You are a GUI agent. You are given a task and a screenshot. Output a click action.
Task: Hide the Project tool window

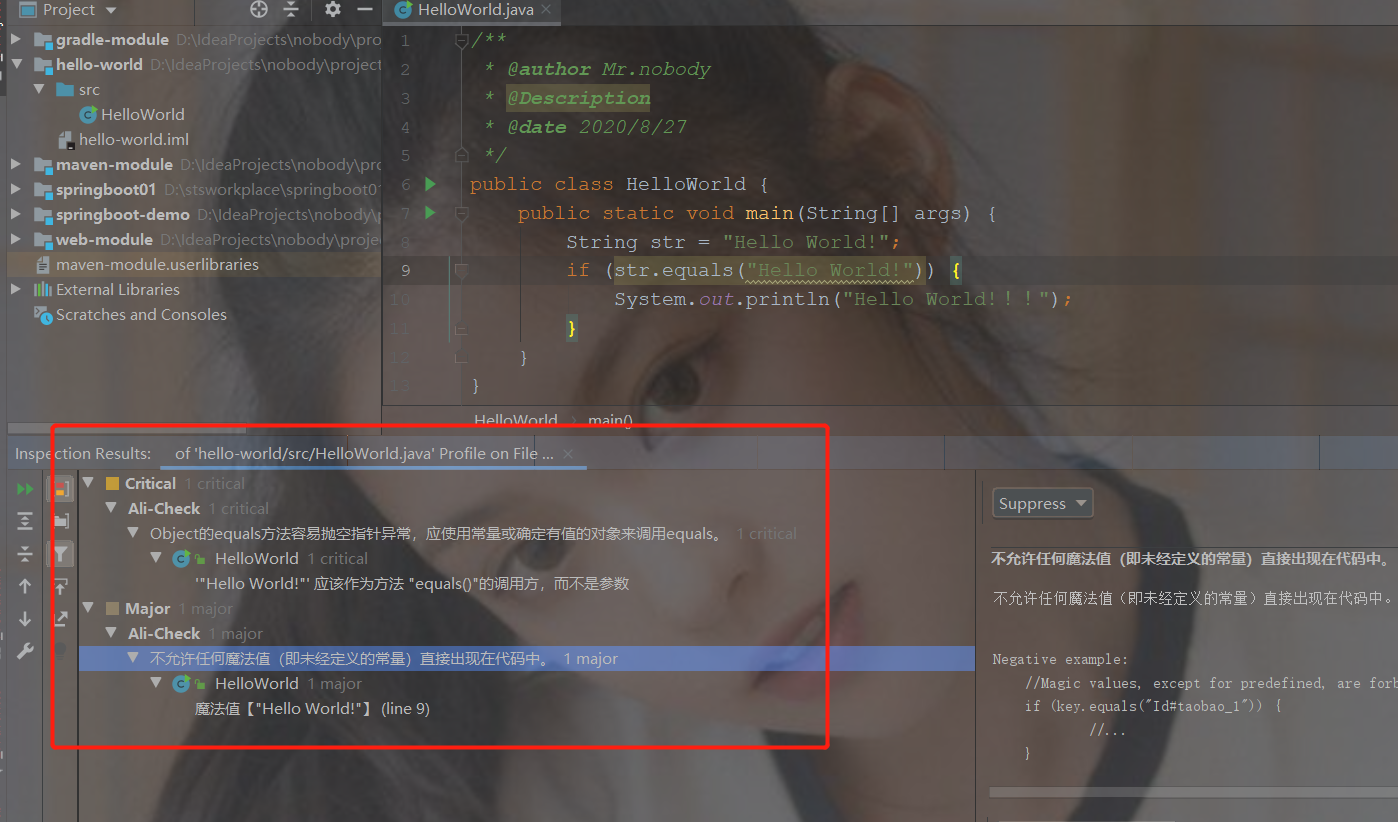tap(365, 10)
